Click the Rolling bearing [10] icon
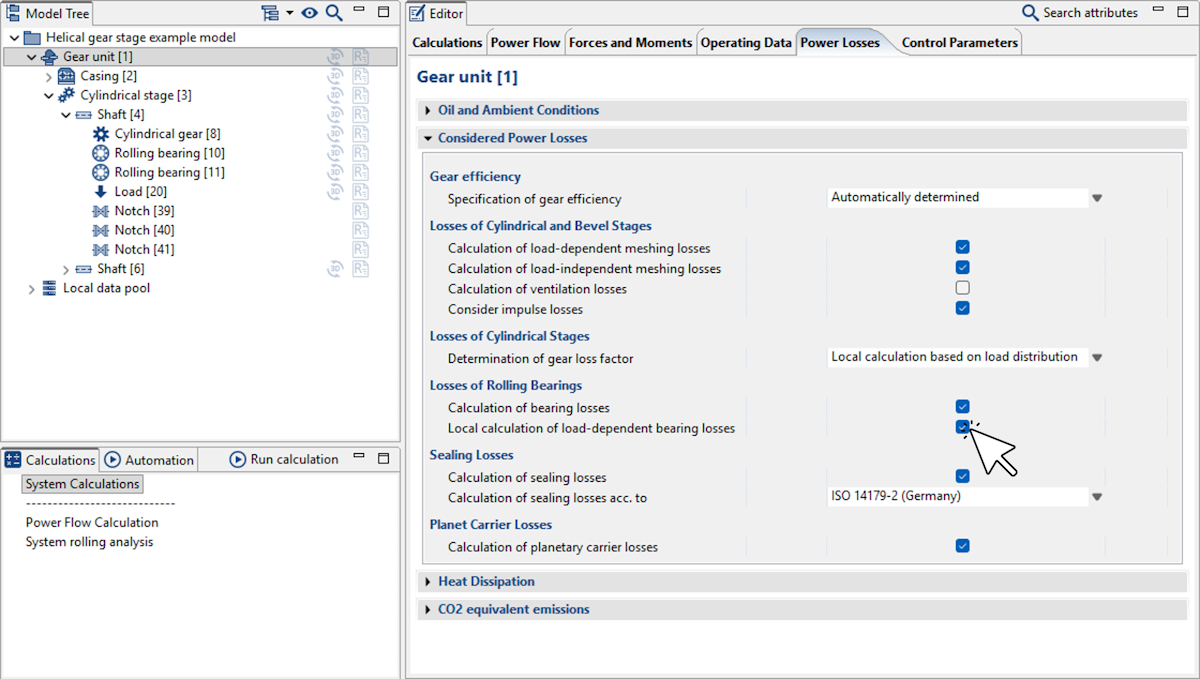1200x679 pixels. pyautogui.click(x=100, y=153)
